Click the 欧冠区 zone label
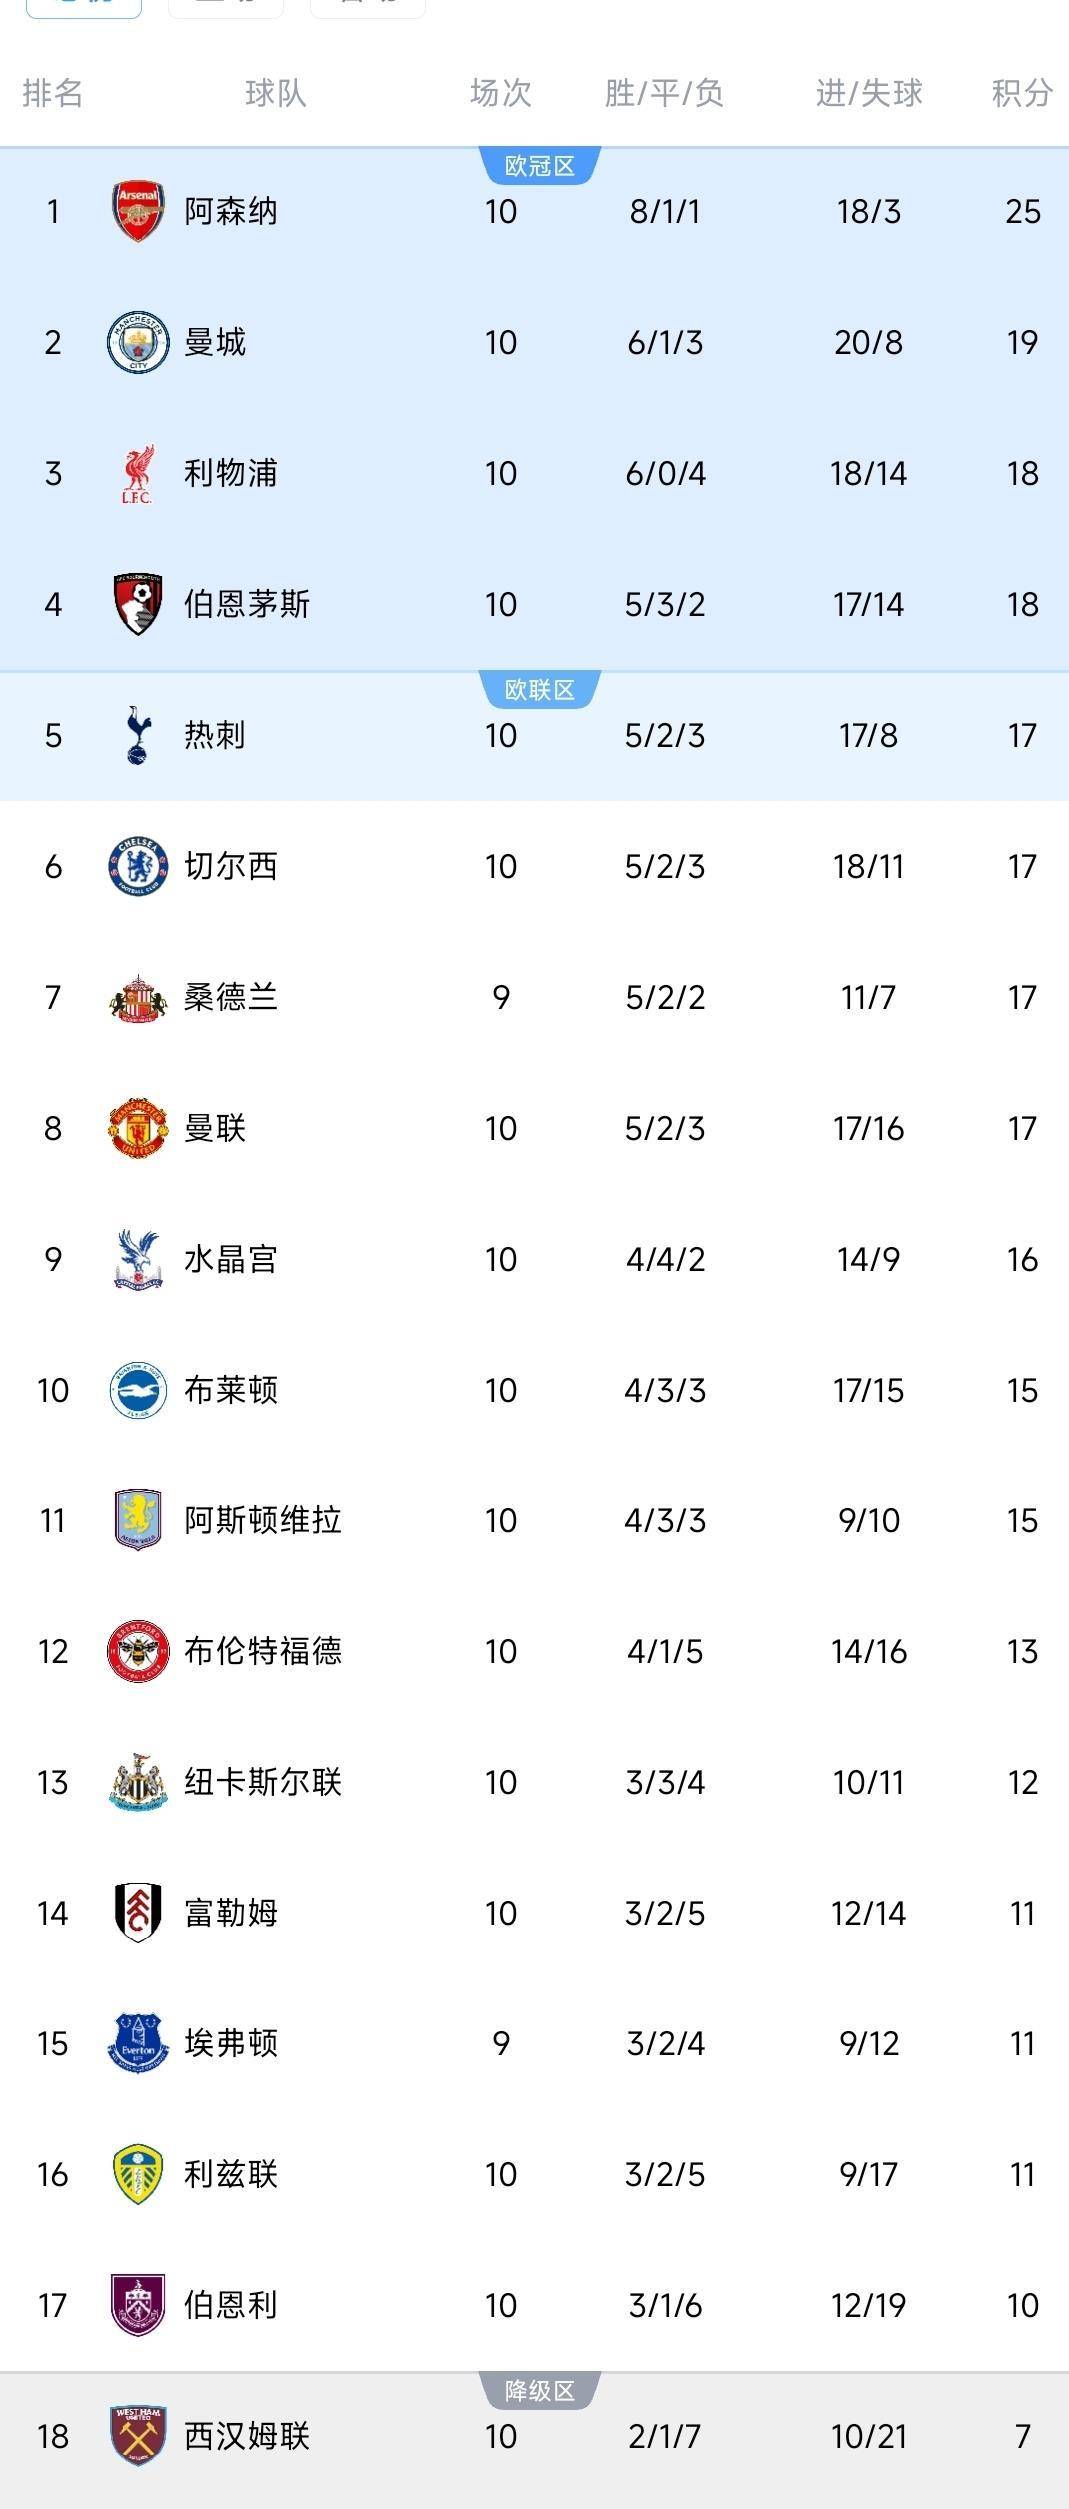This screenshot has width=1069, height=2509. pyautogui.click(x=540, y=166)
